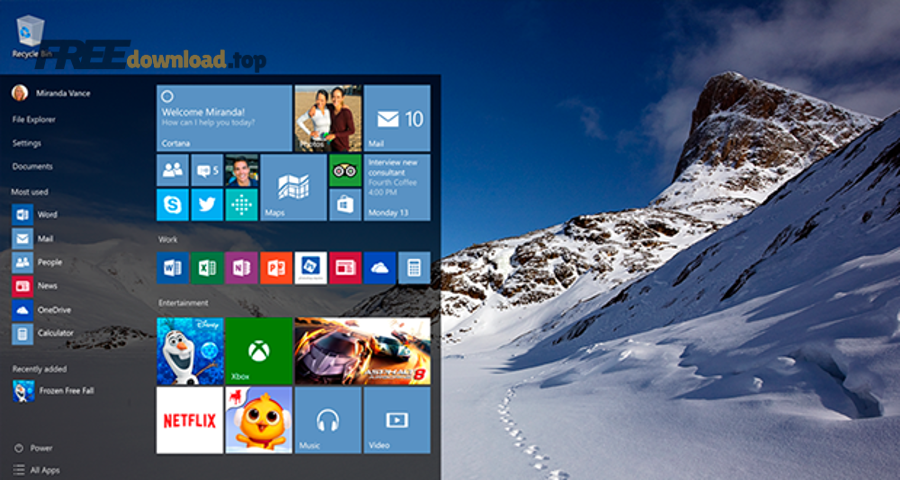Open the Netflix tile
This screenshot has width=900, height=480.
point(190,420)
